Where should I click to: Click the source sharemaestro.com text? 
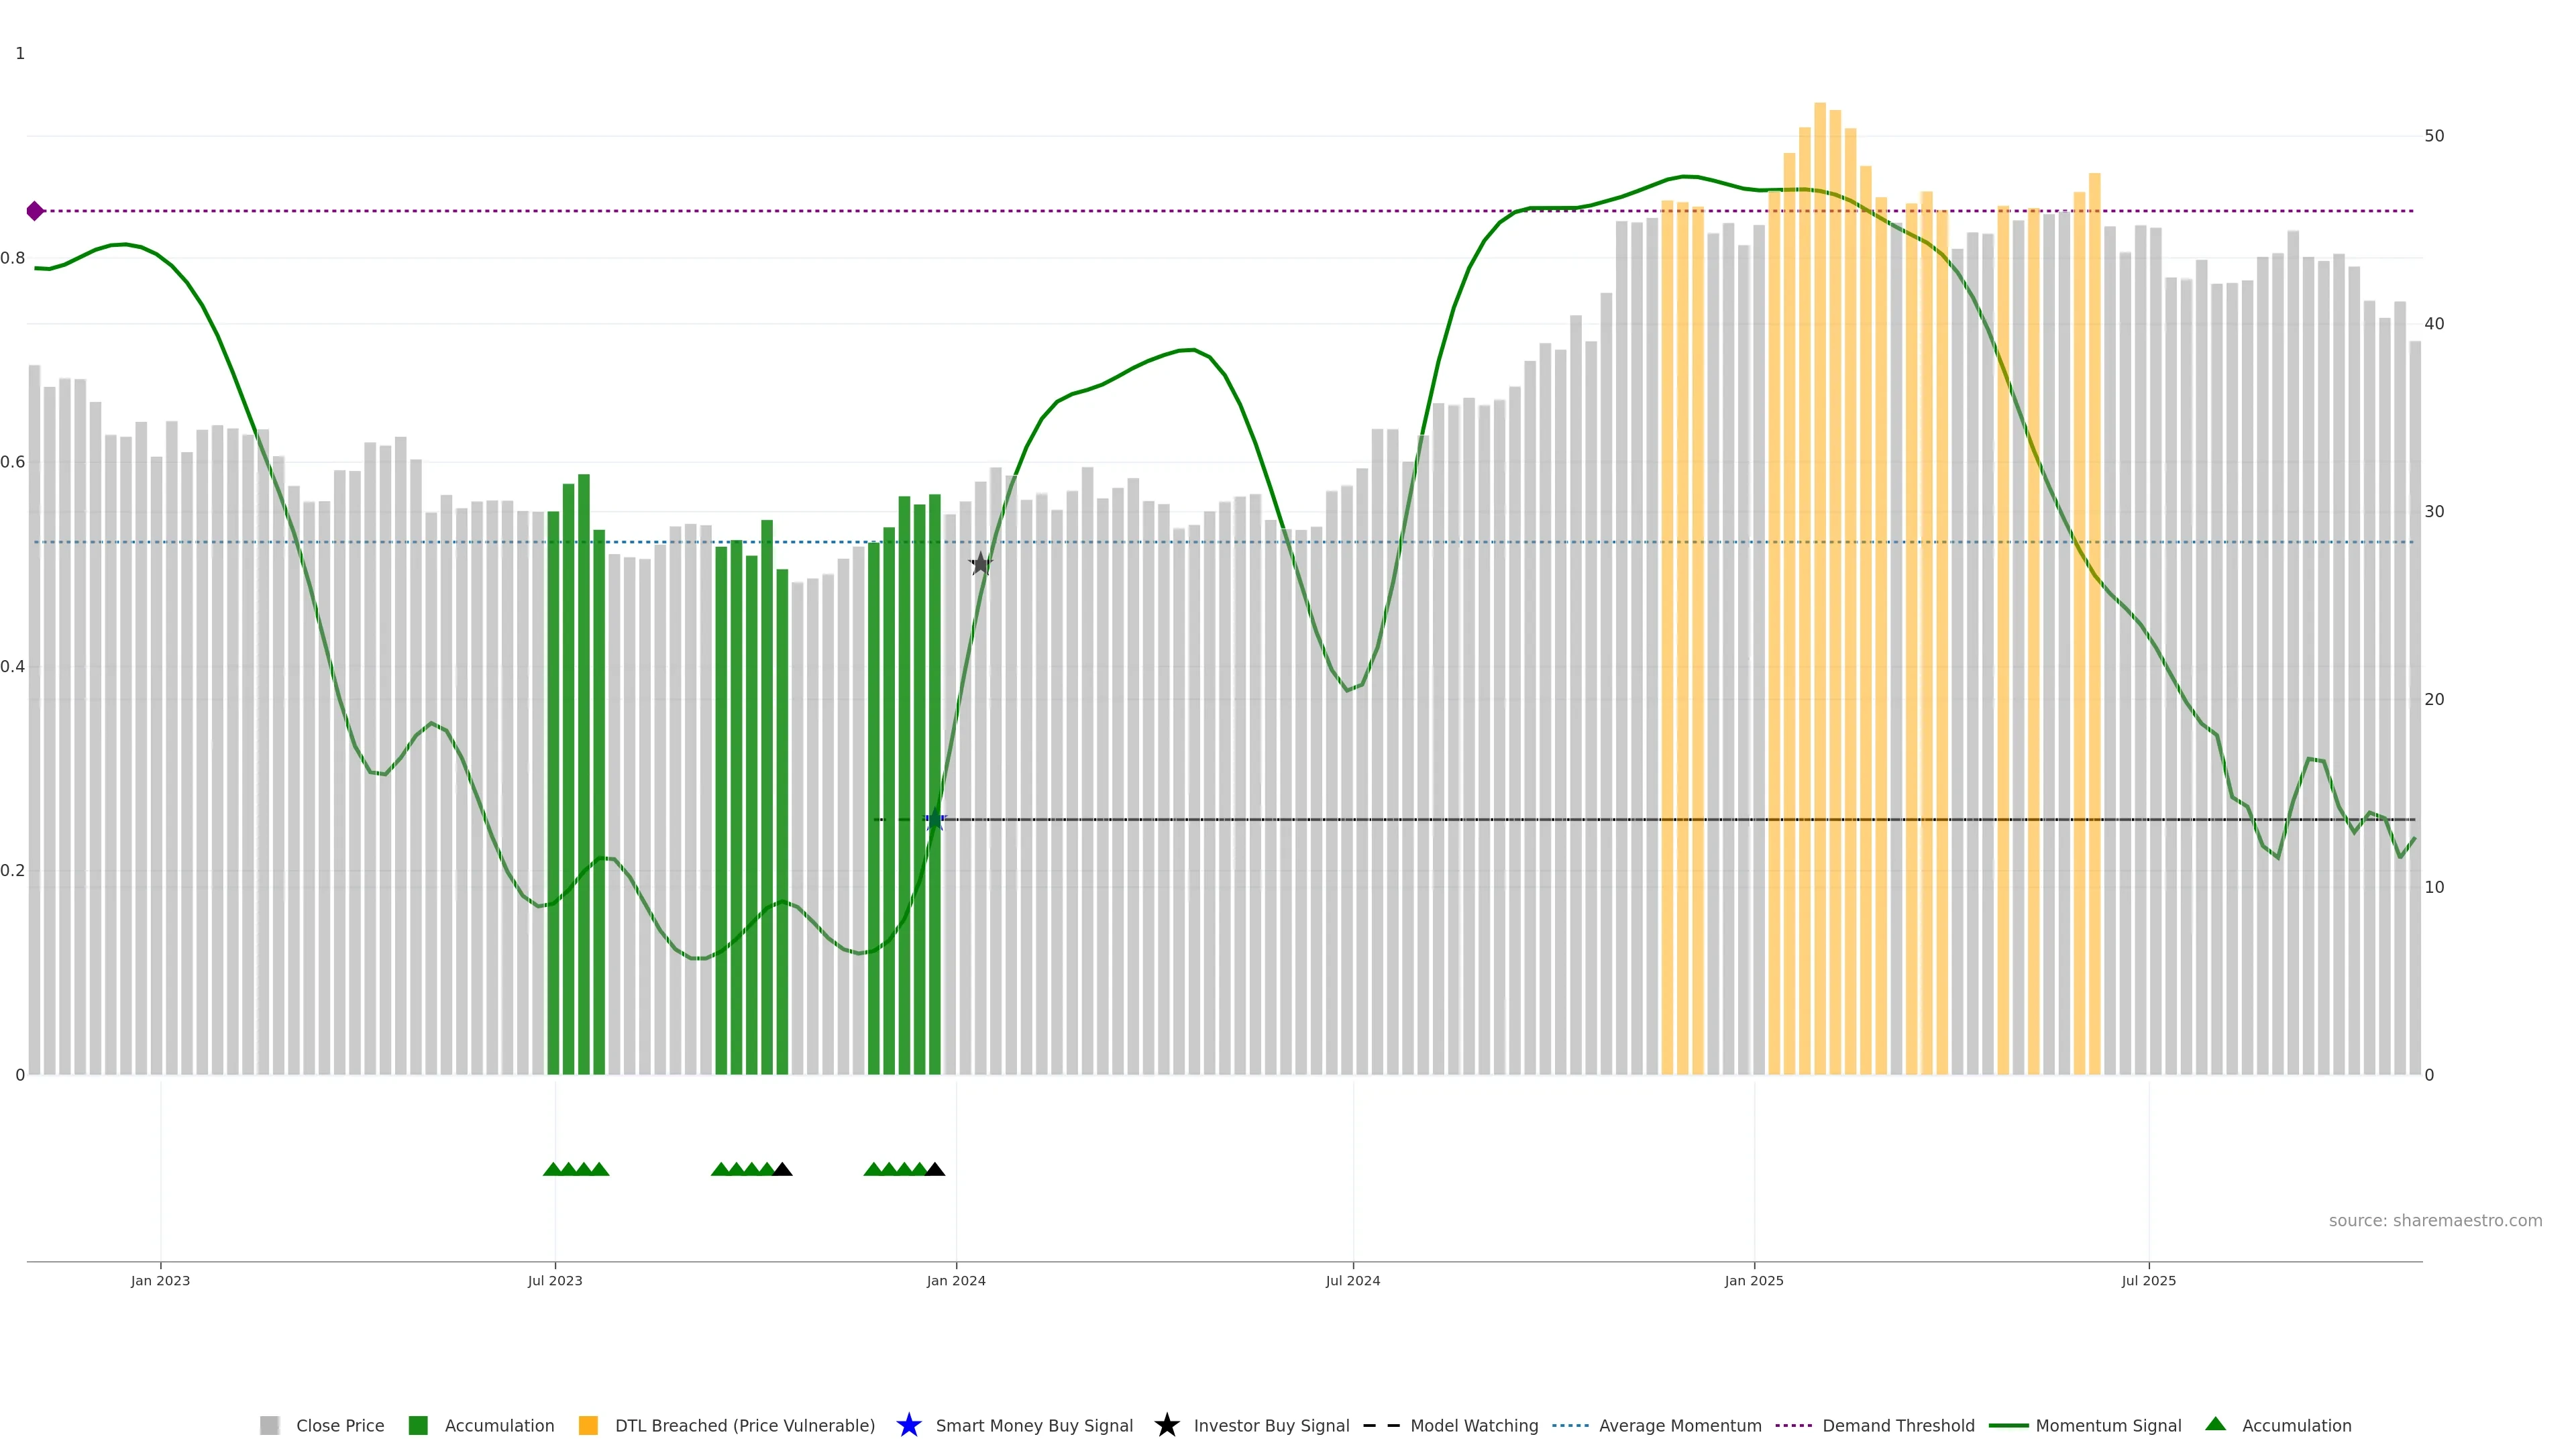click(2434, 1221)
